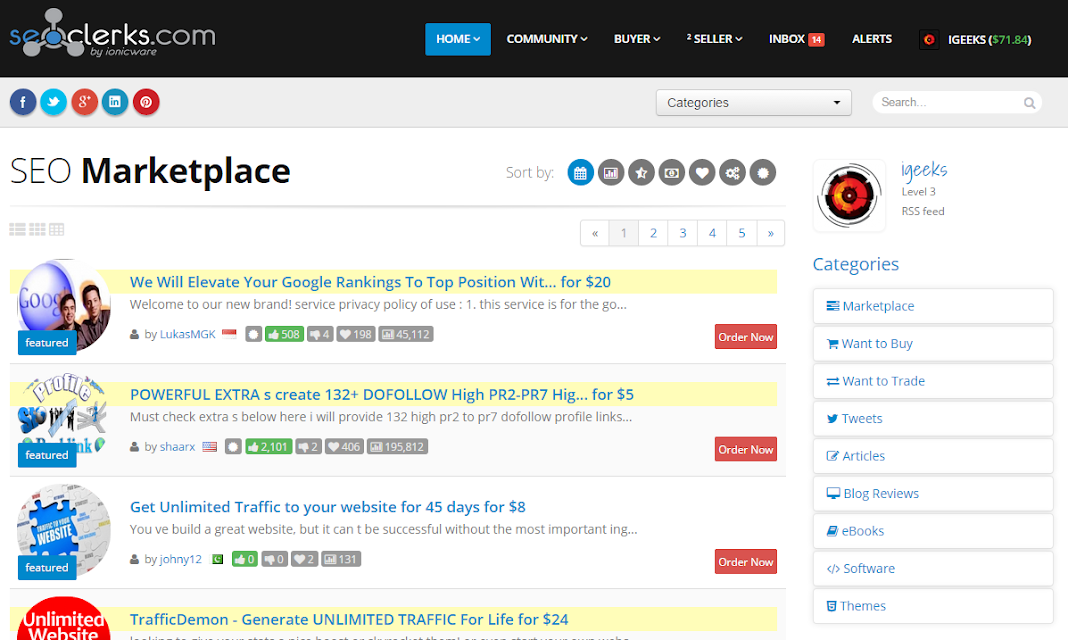The height and width of the screenshot is (640, 1068).
Task: Select Blog Reviews category
Action: pos(933,494)
